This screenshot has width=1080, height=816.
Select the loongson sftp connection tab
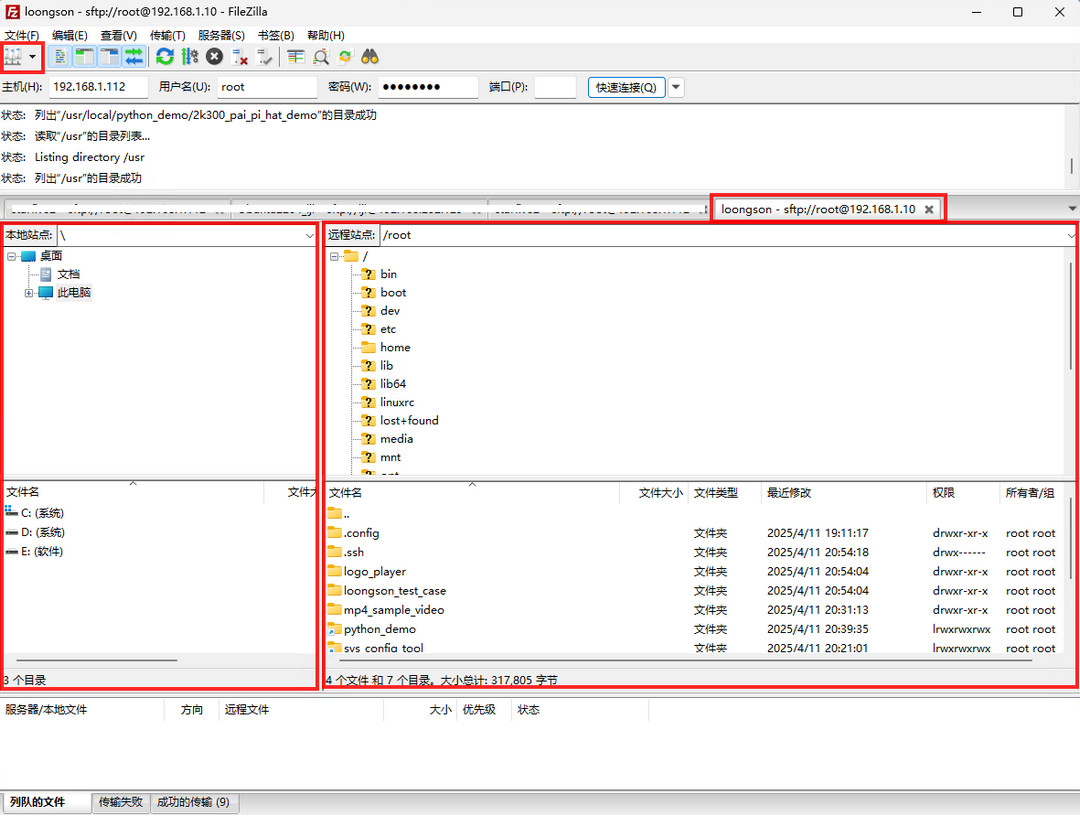click(x=818, y=209)
